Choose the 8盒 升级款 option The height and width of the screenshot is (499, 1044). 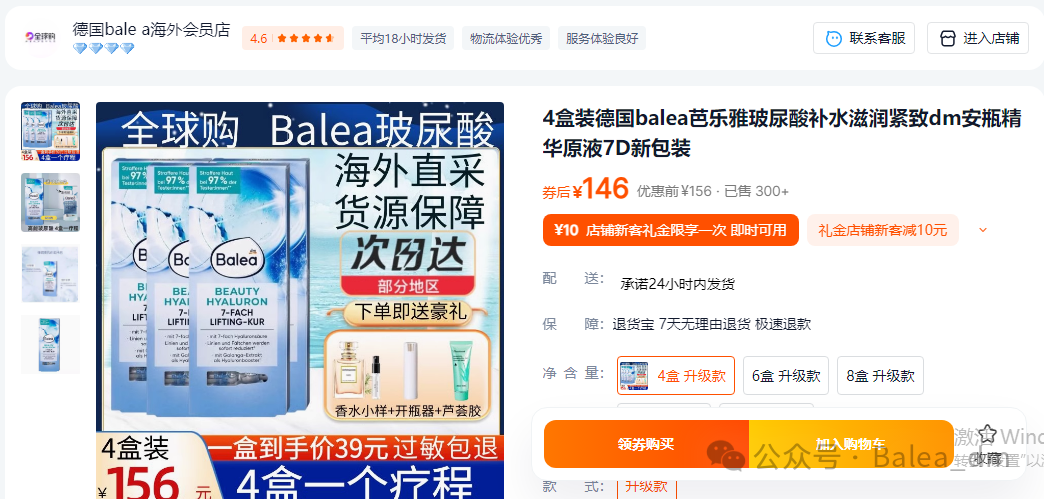[x=880, y=376]
